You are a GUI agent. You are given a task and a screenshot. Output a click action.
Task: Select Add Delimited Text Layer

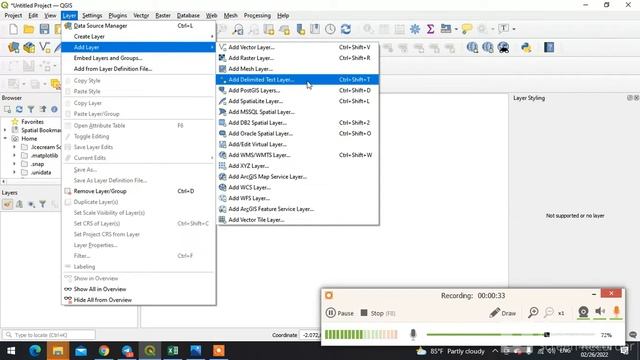click(x=298, y=80)
